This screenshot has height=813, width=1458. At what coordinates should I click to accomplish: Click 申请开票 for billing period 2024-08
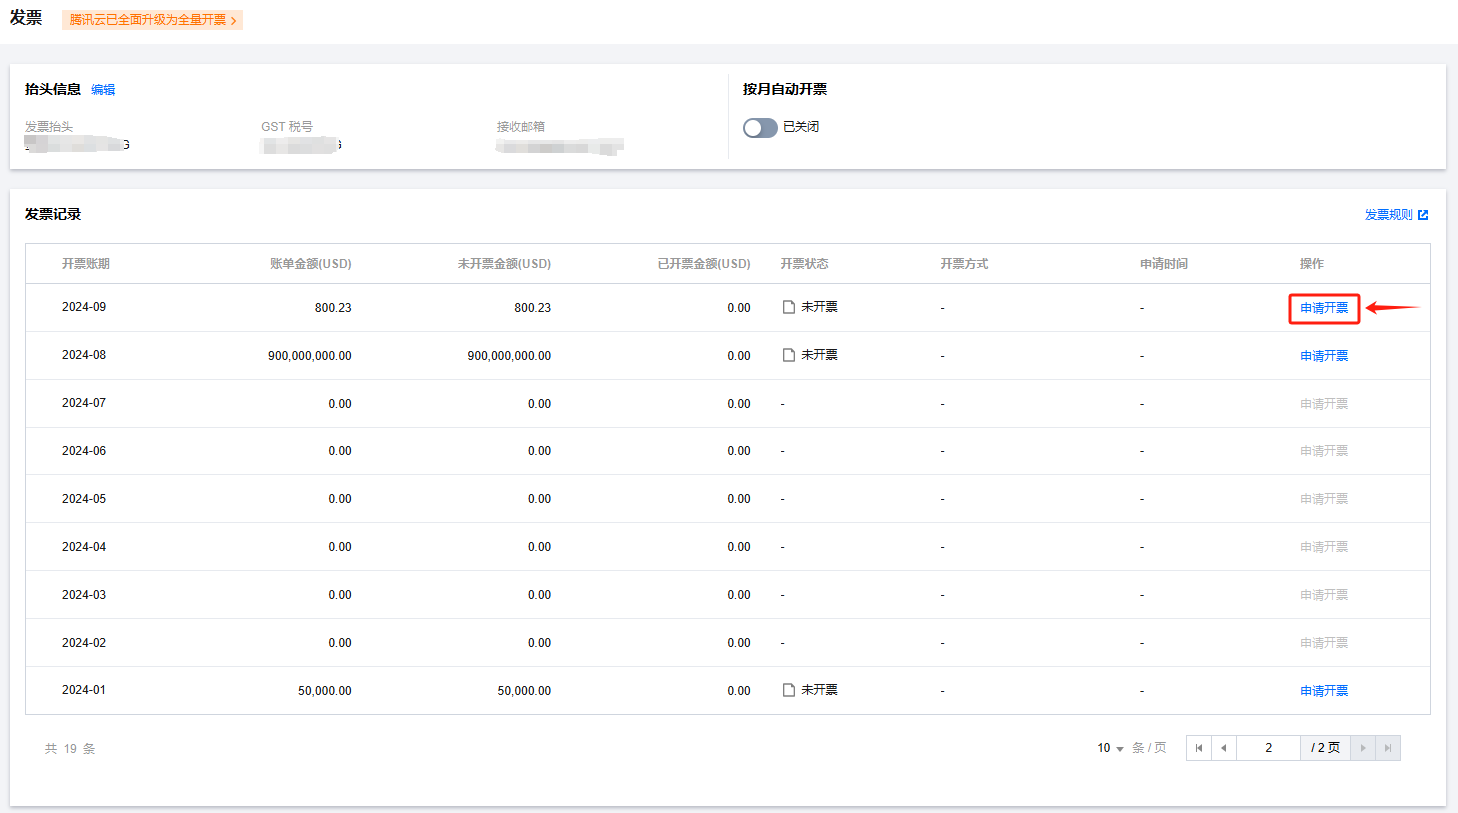1324,356
